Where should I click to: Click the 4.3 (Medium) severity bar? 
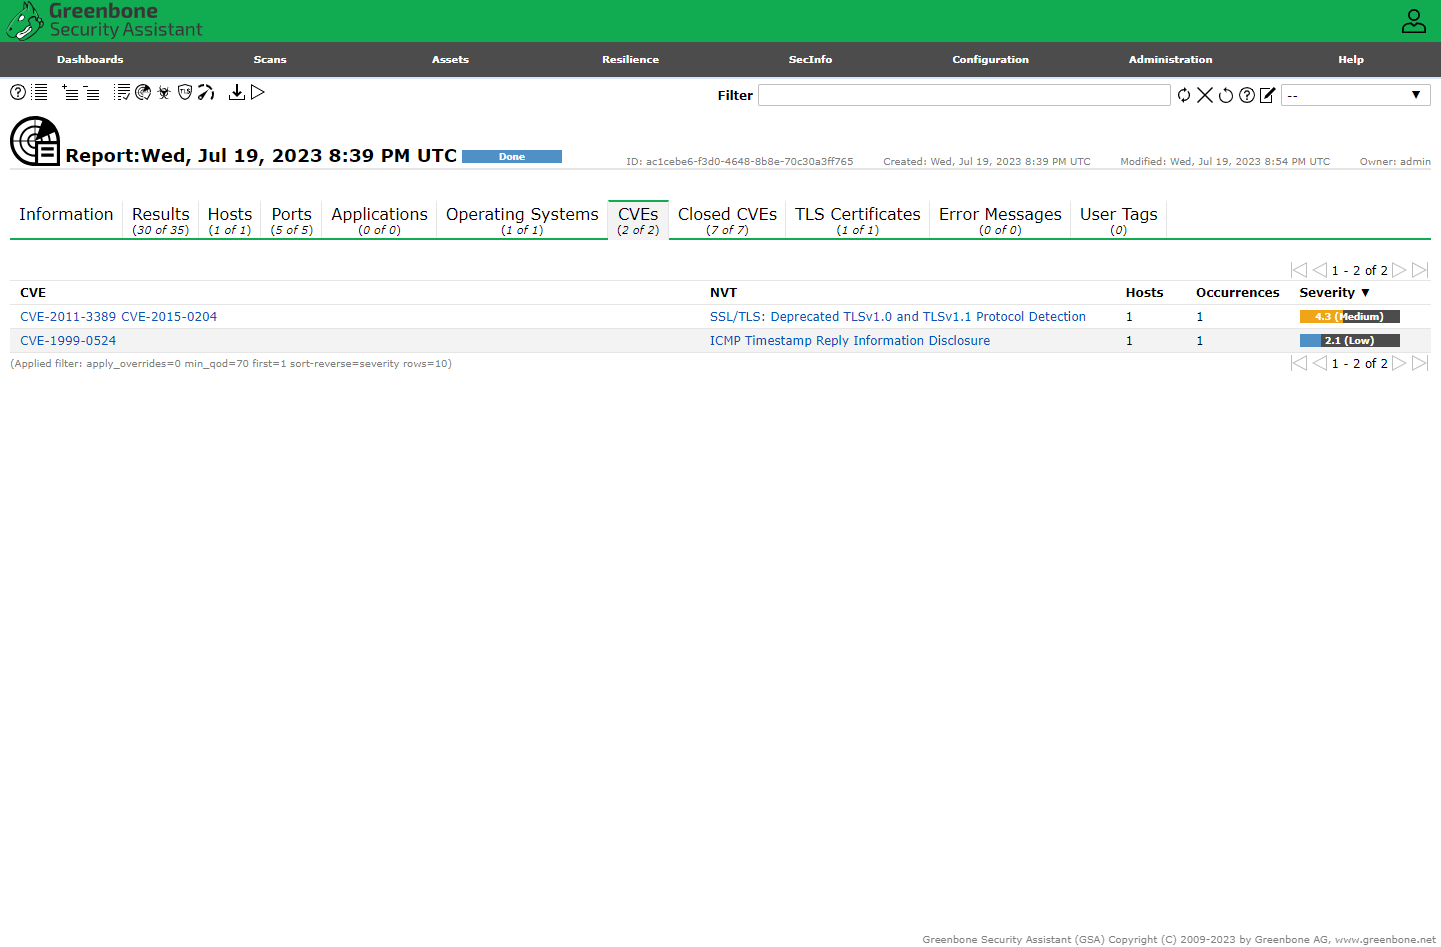coord(1350,316)
